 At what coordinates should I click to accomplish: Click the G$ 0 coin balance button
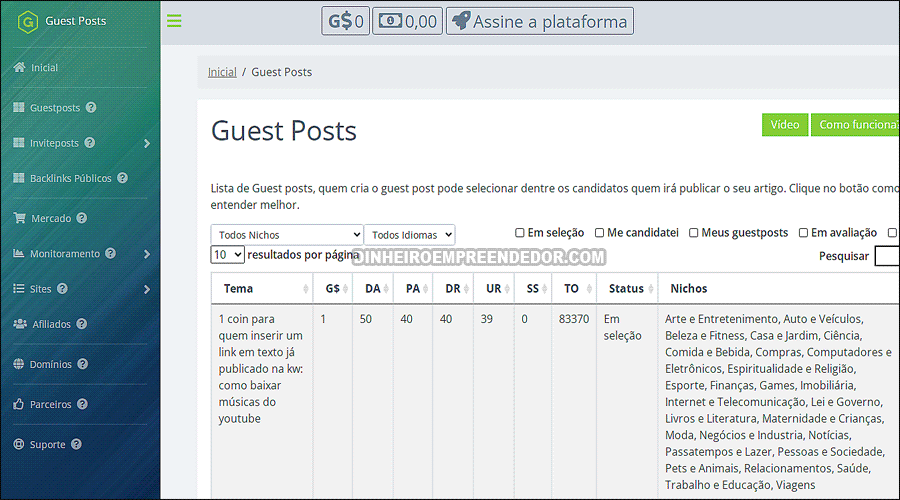click(x=345, y=21)
